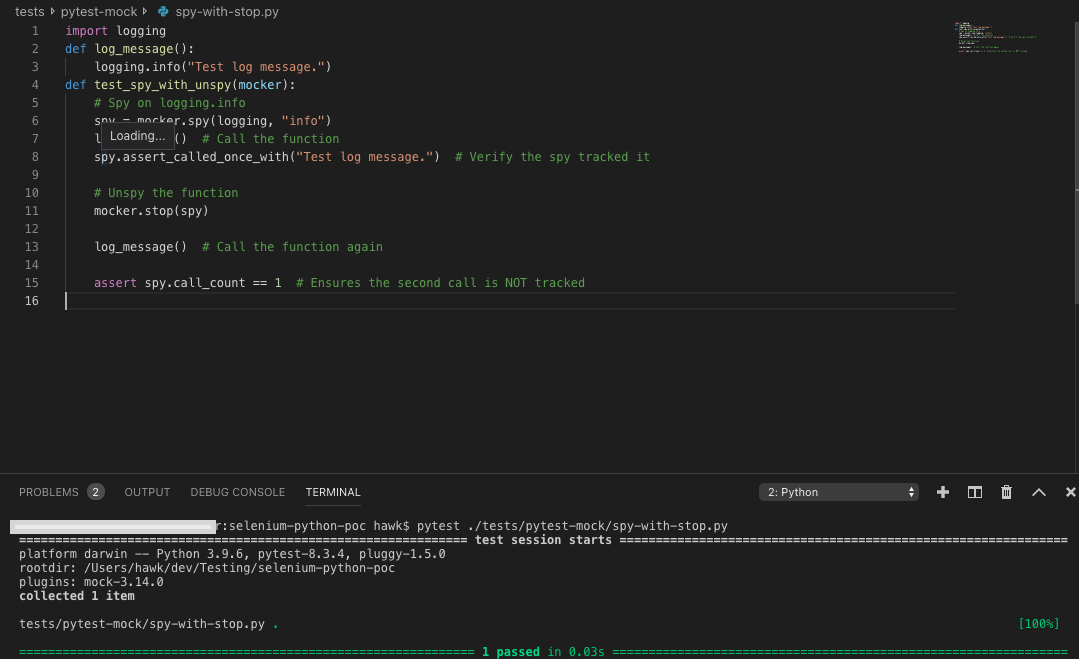Select the TERMINAL tab

tap(333, 492)
